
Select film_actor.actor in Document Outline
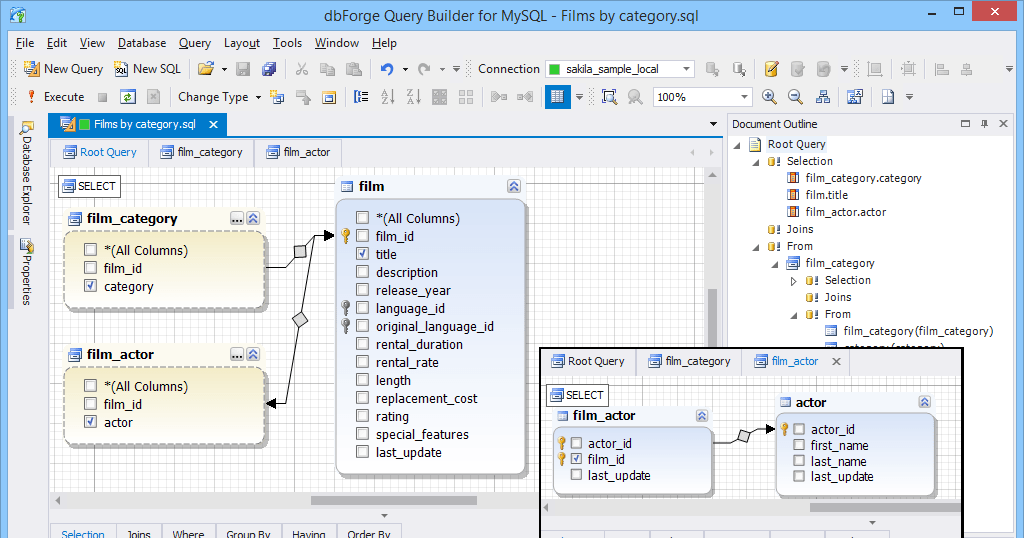846,212
